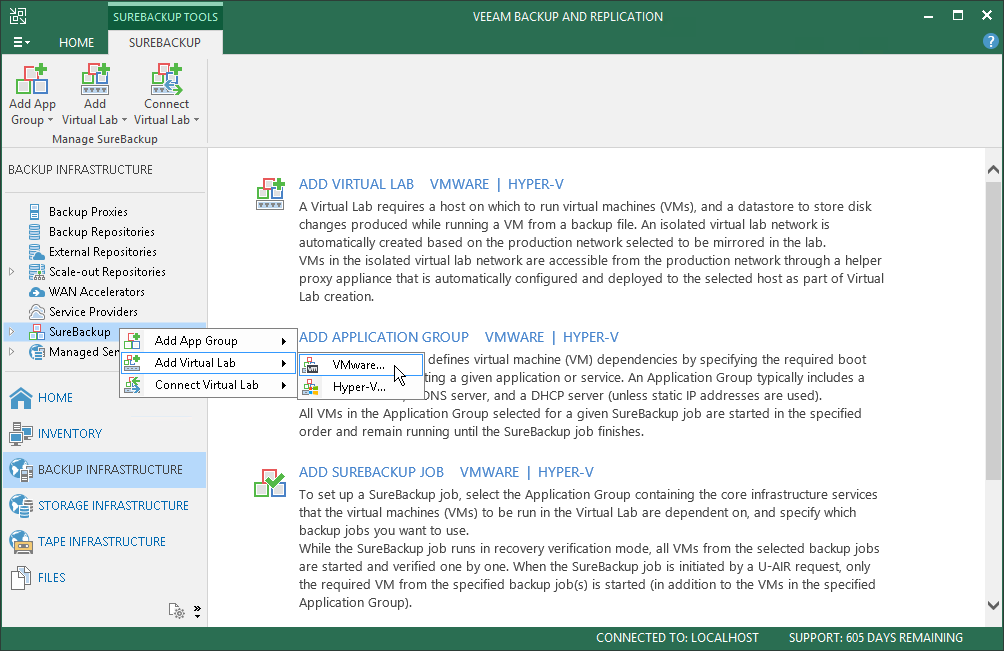Click the Hyper-V icon in the submenu
The image size is (1004, 651).
point(311,387)
